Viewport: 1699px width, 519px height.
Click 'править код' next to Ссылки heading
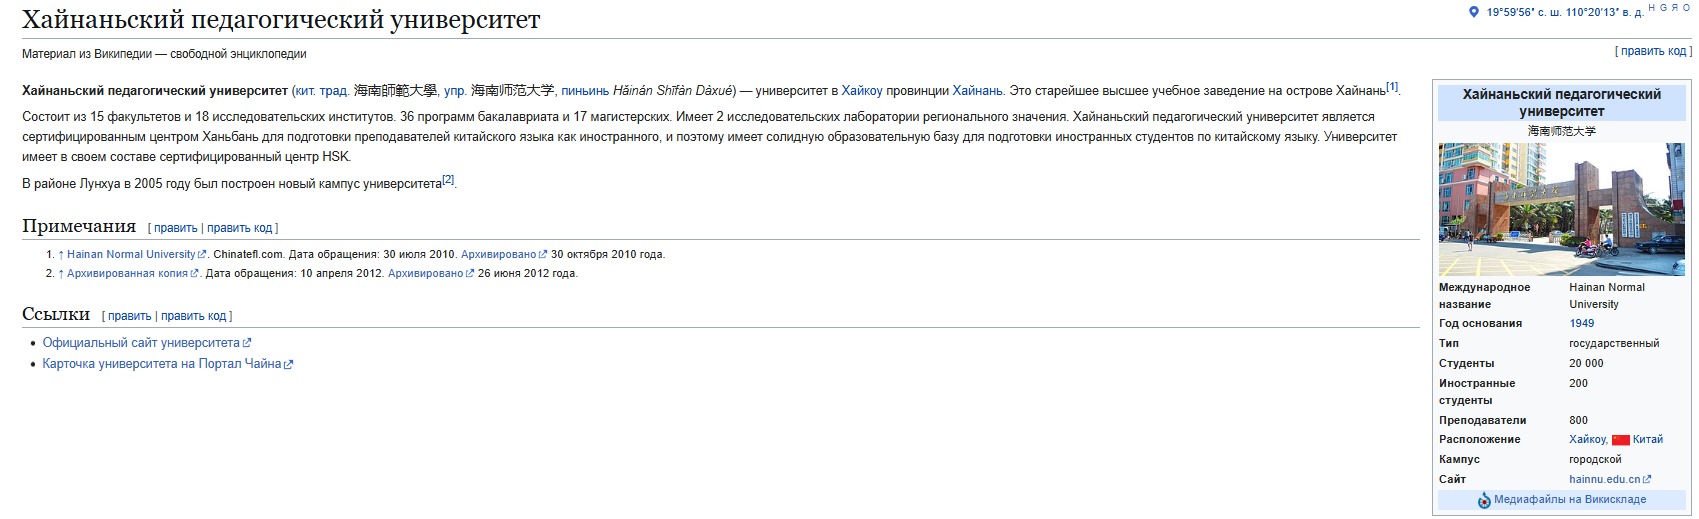click(x=194, y=316)
